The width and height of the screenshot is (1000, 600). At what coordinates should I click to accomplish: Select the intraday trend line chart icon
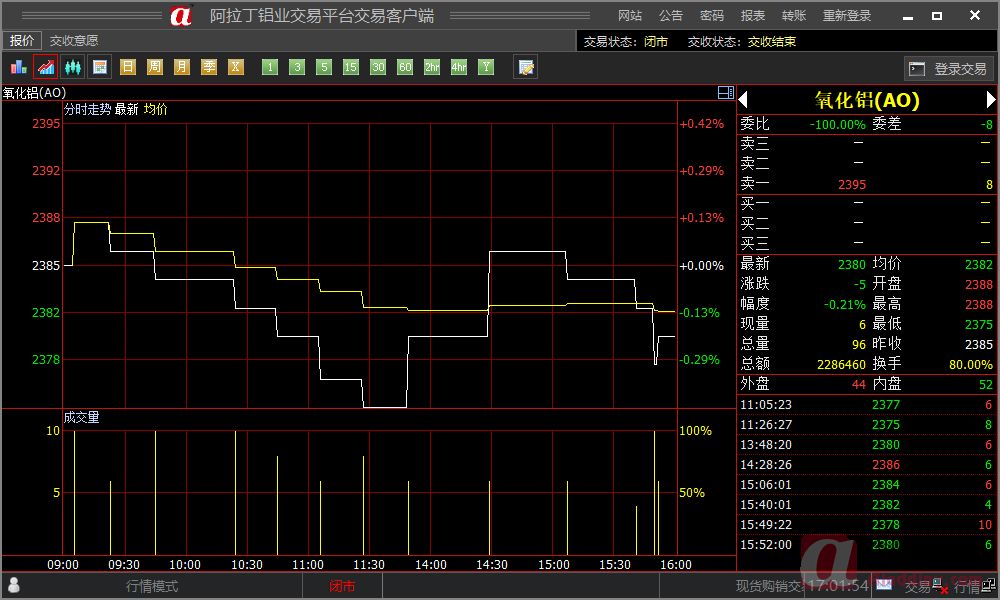pos(46,67)
